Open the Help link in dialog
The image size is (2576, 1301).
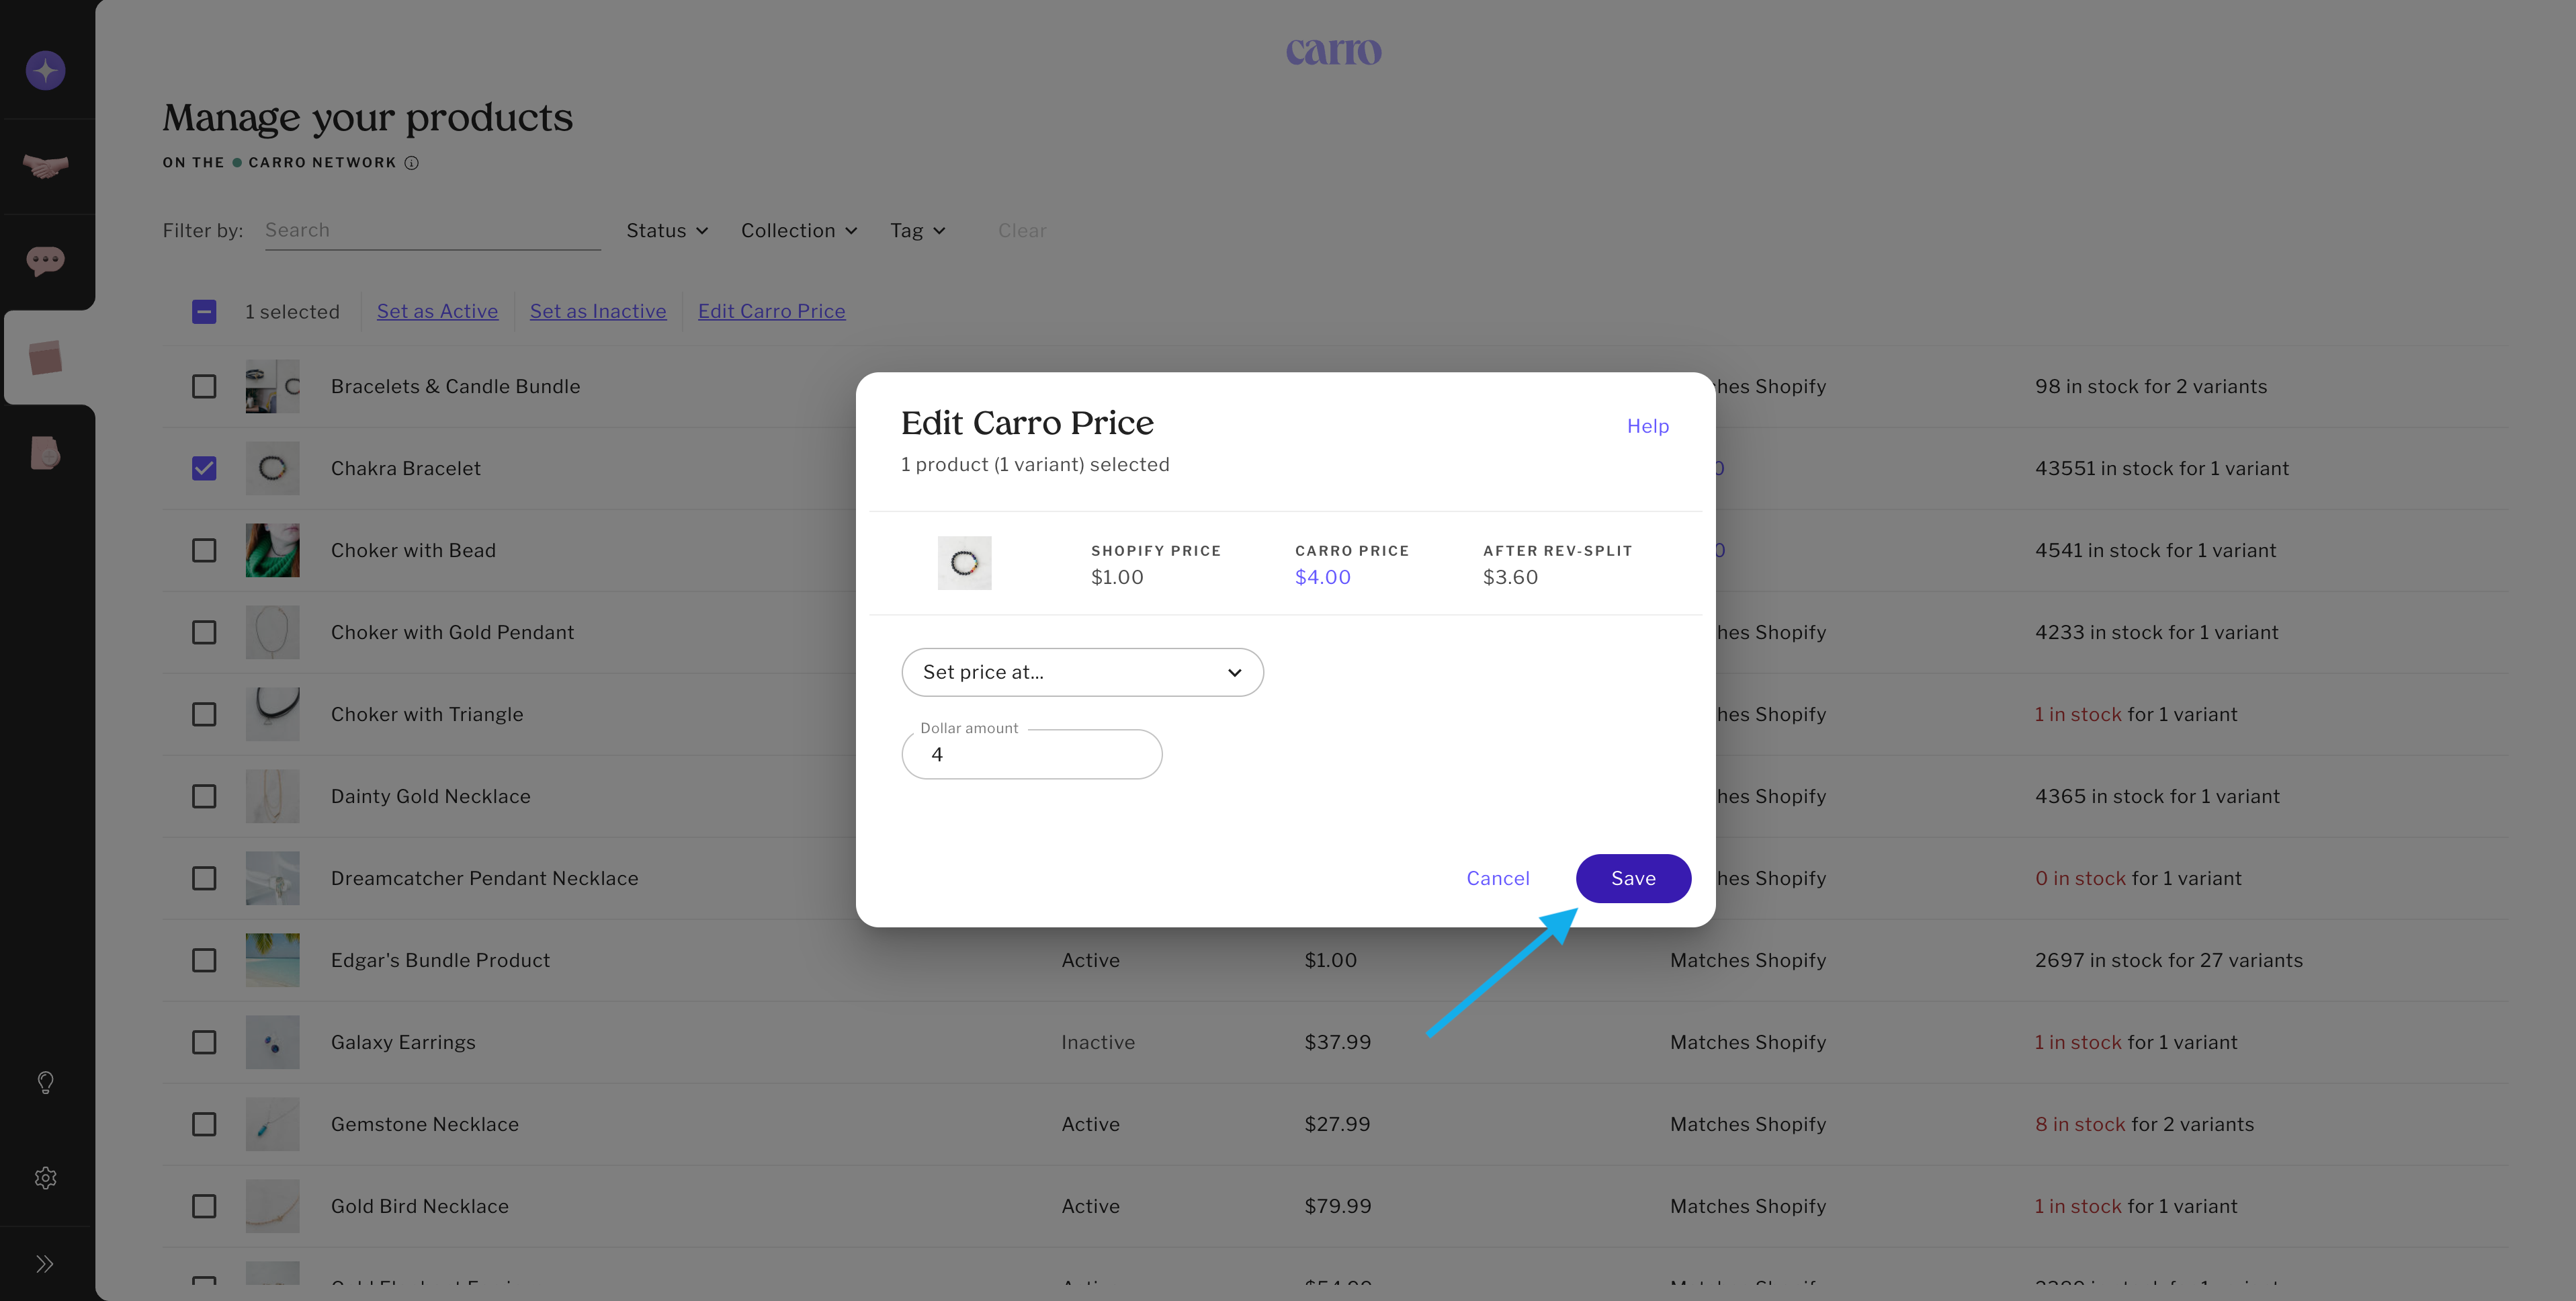click(x=1647, y=426)
